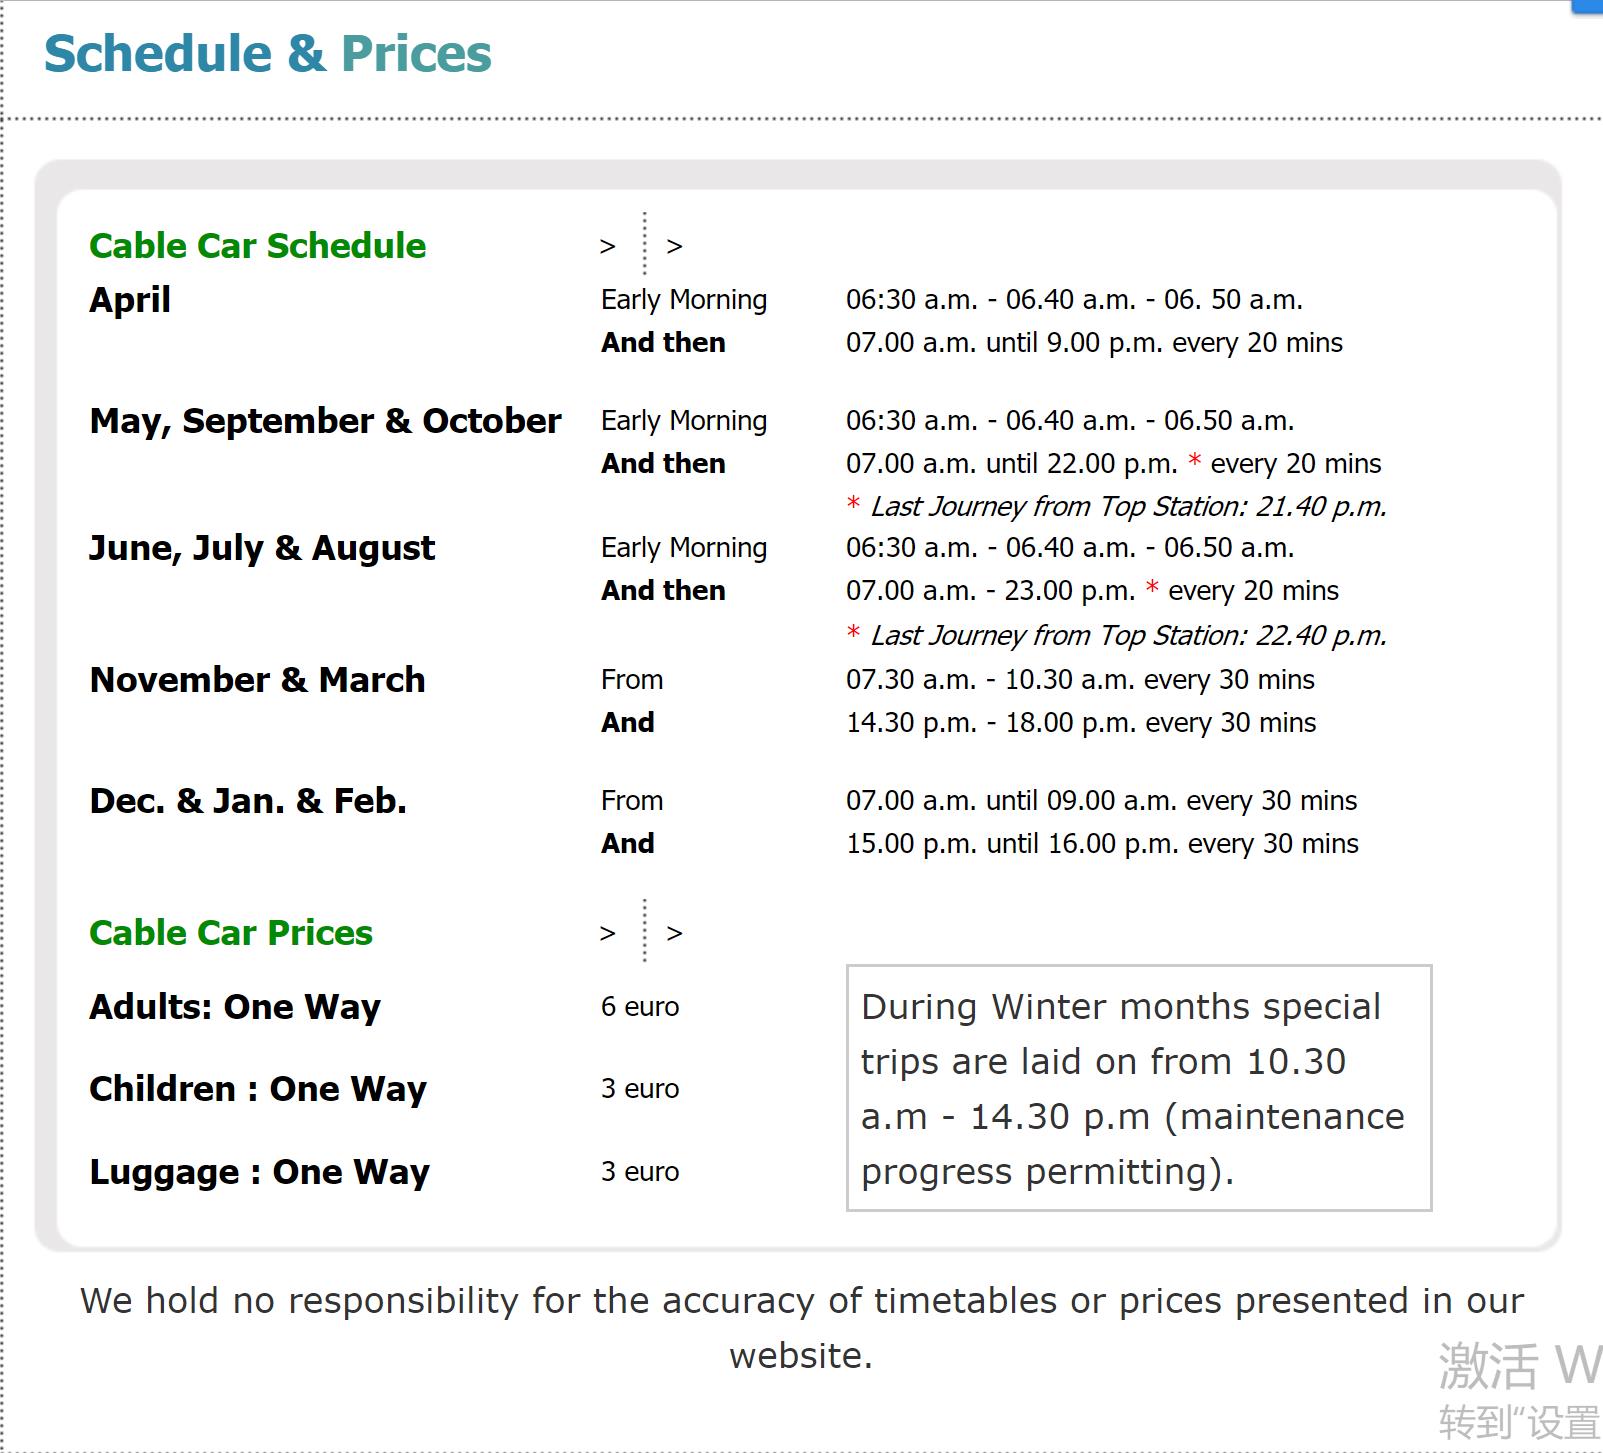Click the red asterisk after 23.00 p.m.

click(x=1152, y=589)
